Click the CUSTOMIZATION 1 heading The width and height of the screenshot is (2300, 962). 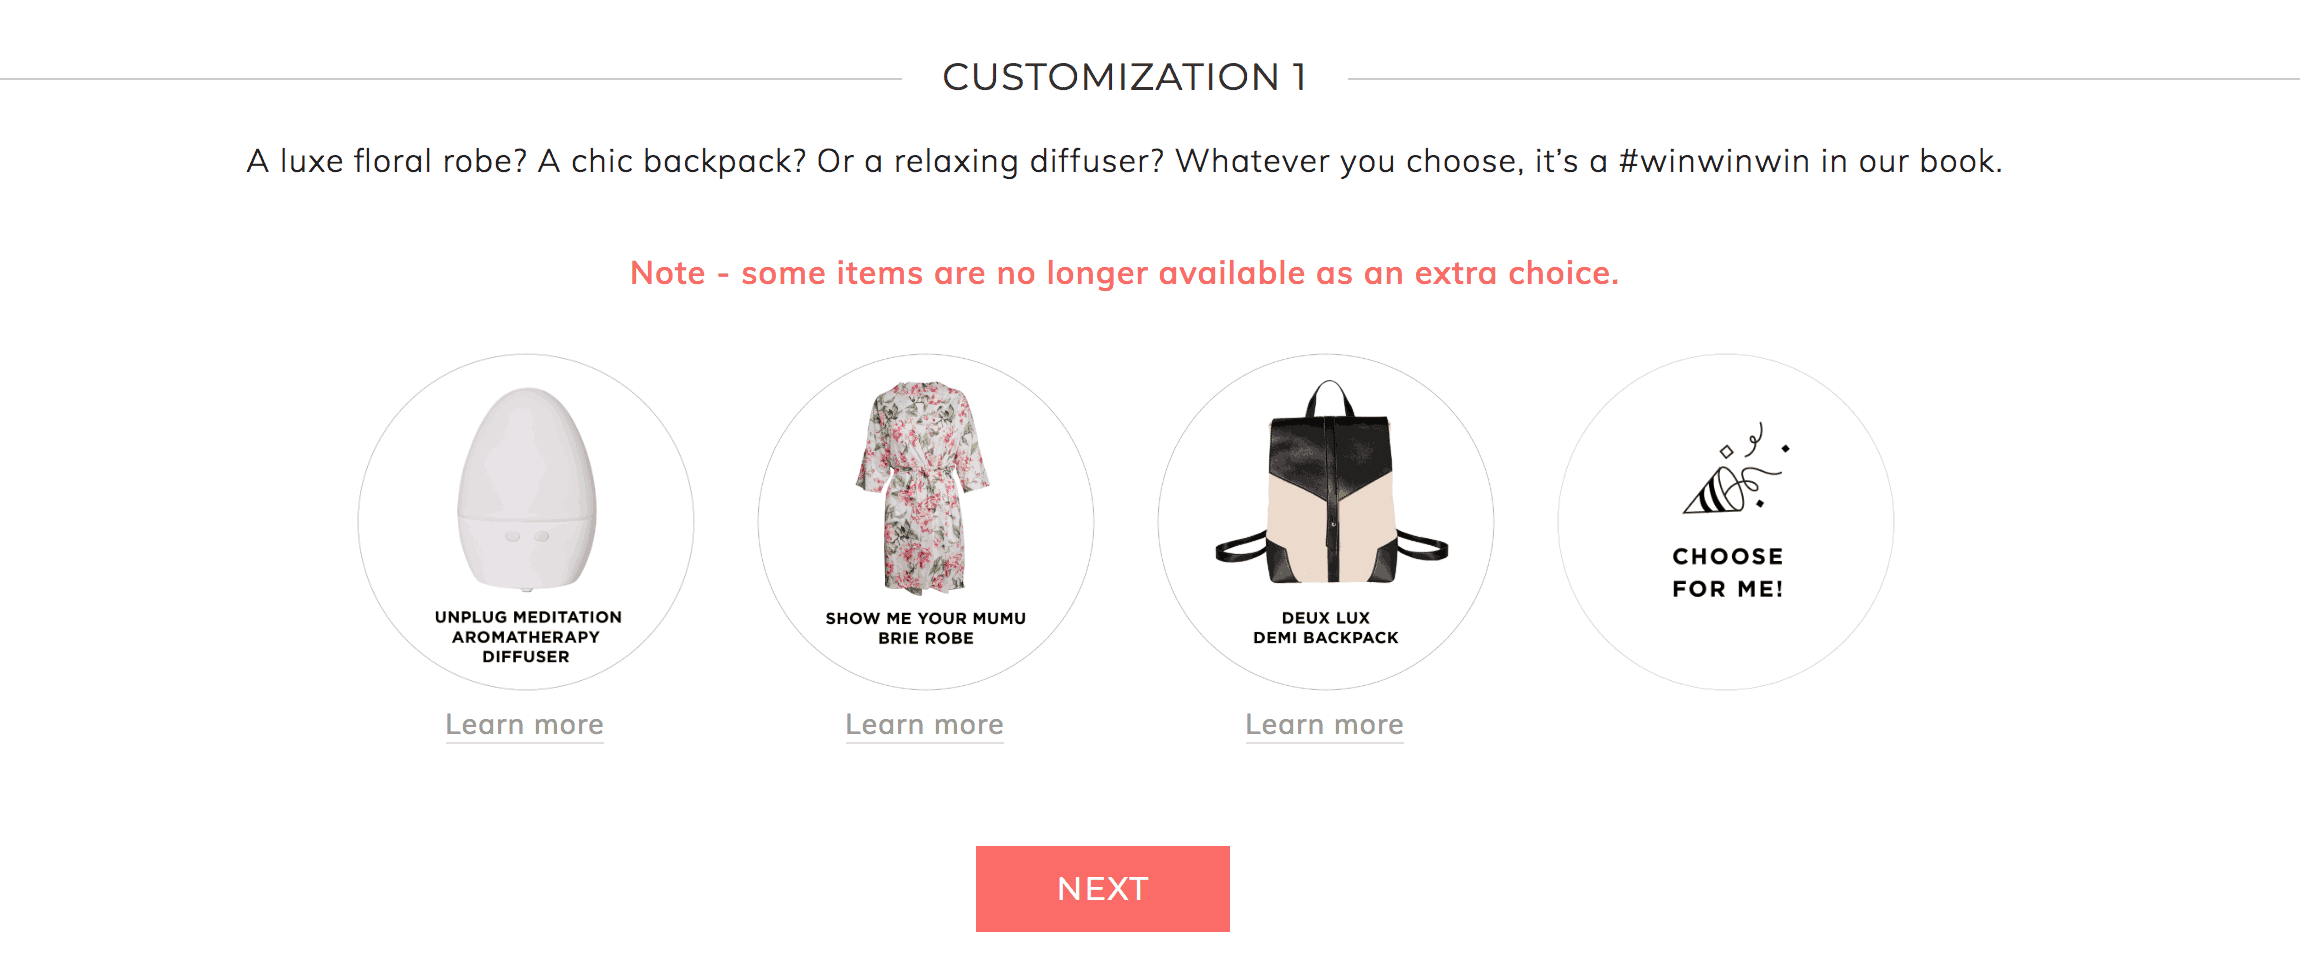point(1125,77)
